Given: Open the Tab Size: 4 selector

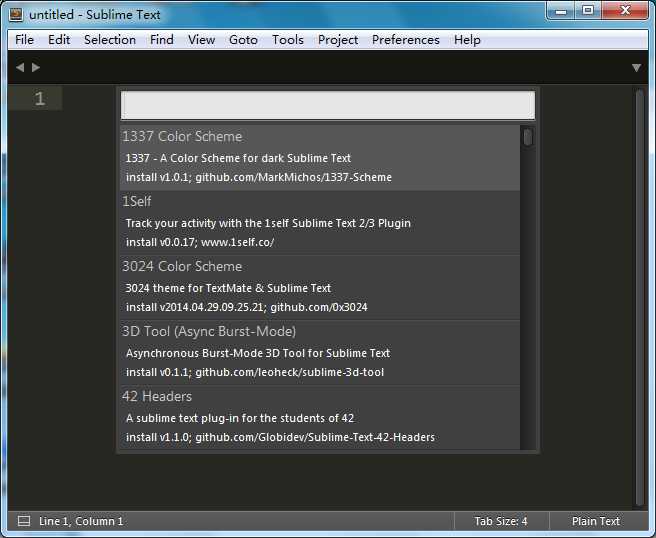Looking at the screenshot, I should pos(501,521).
